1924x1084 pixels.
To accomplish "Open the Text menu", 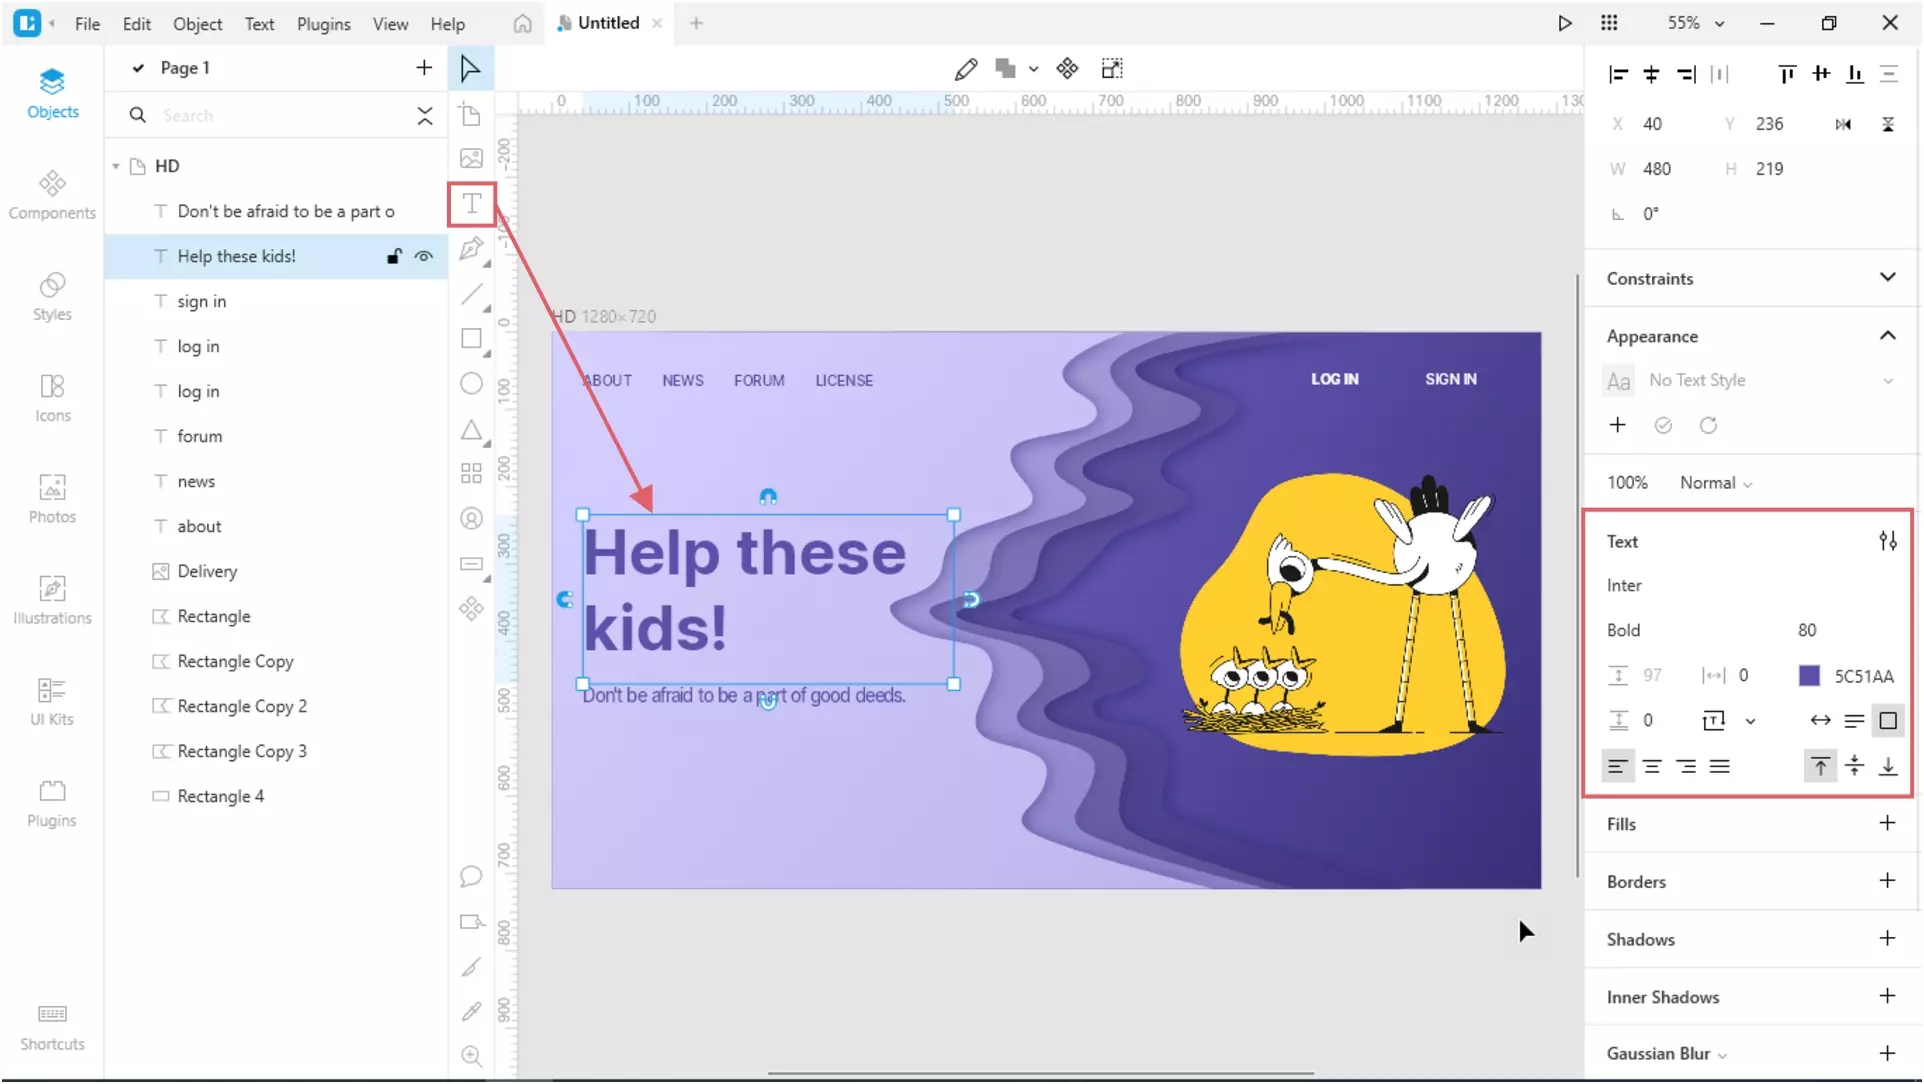I will click(259, 24).
